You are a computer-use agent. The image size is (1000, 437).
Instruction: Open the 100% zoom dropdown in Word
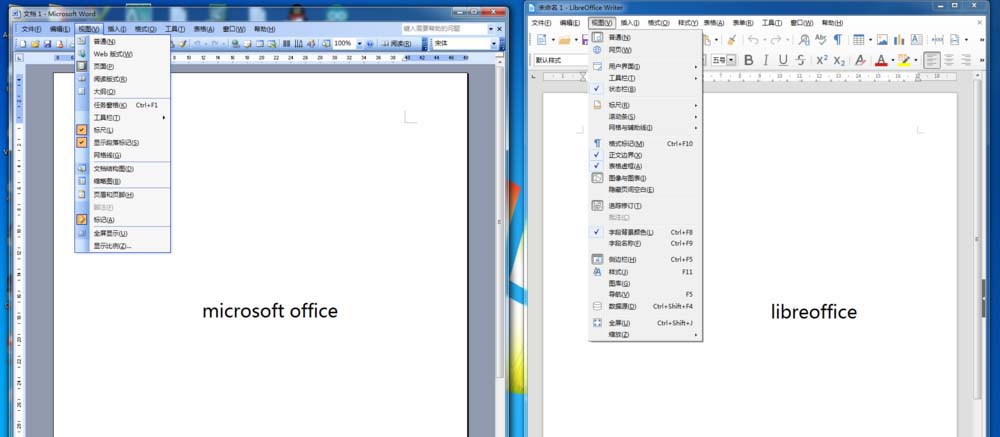[x=359, y=43]
